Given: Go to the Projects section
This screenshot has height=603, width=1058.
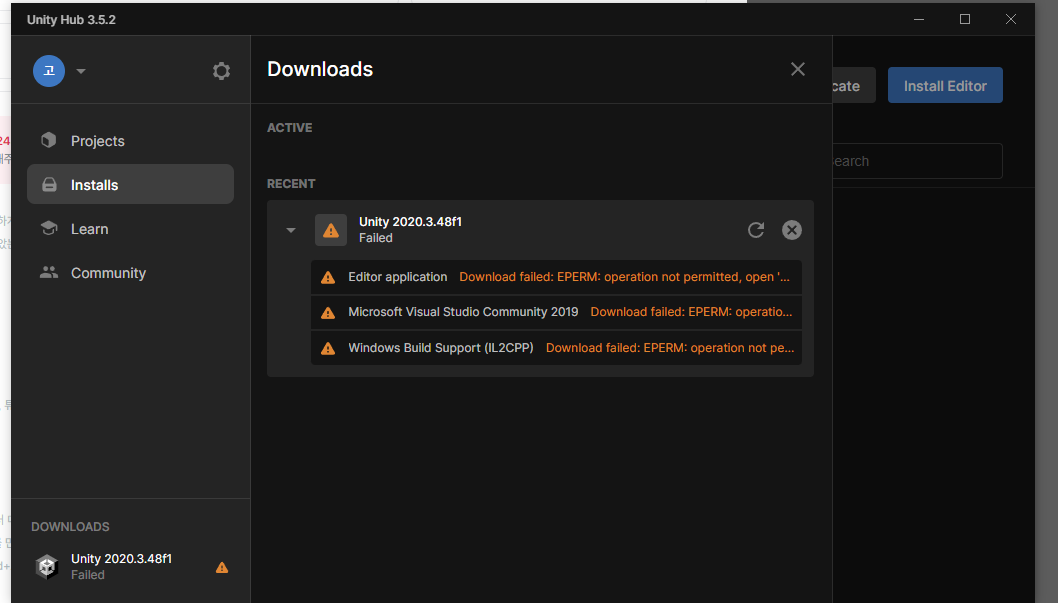Looking at the screenshot, I should 130,141.
